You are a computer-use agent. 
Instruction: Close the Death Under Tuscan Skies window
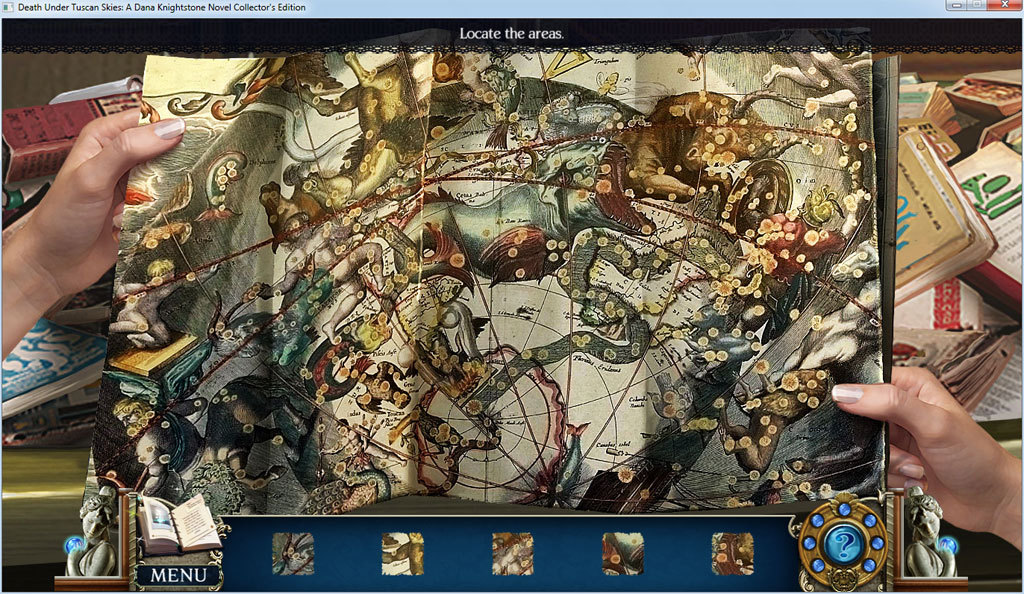[x=1005, y=5]
